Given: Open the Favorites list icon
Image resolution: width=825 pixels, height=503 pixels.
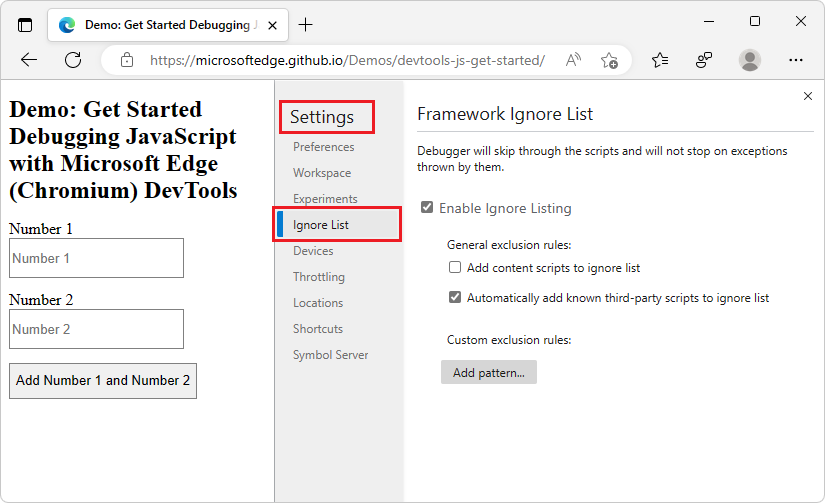Looking at the screenshot, I should [x=660, y=60].
